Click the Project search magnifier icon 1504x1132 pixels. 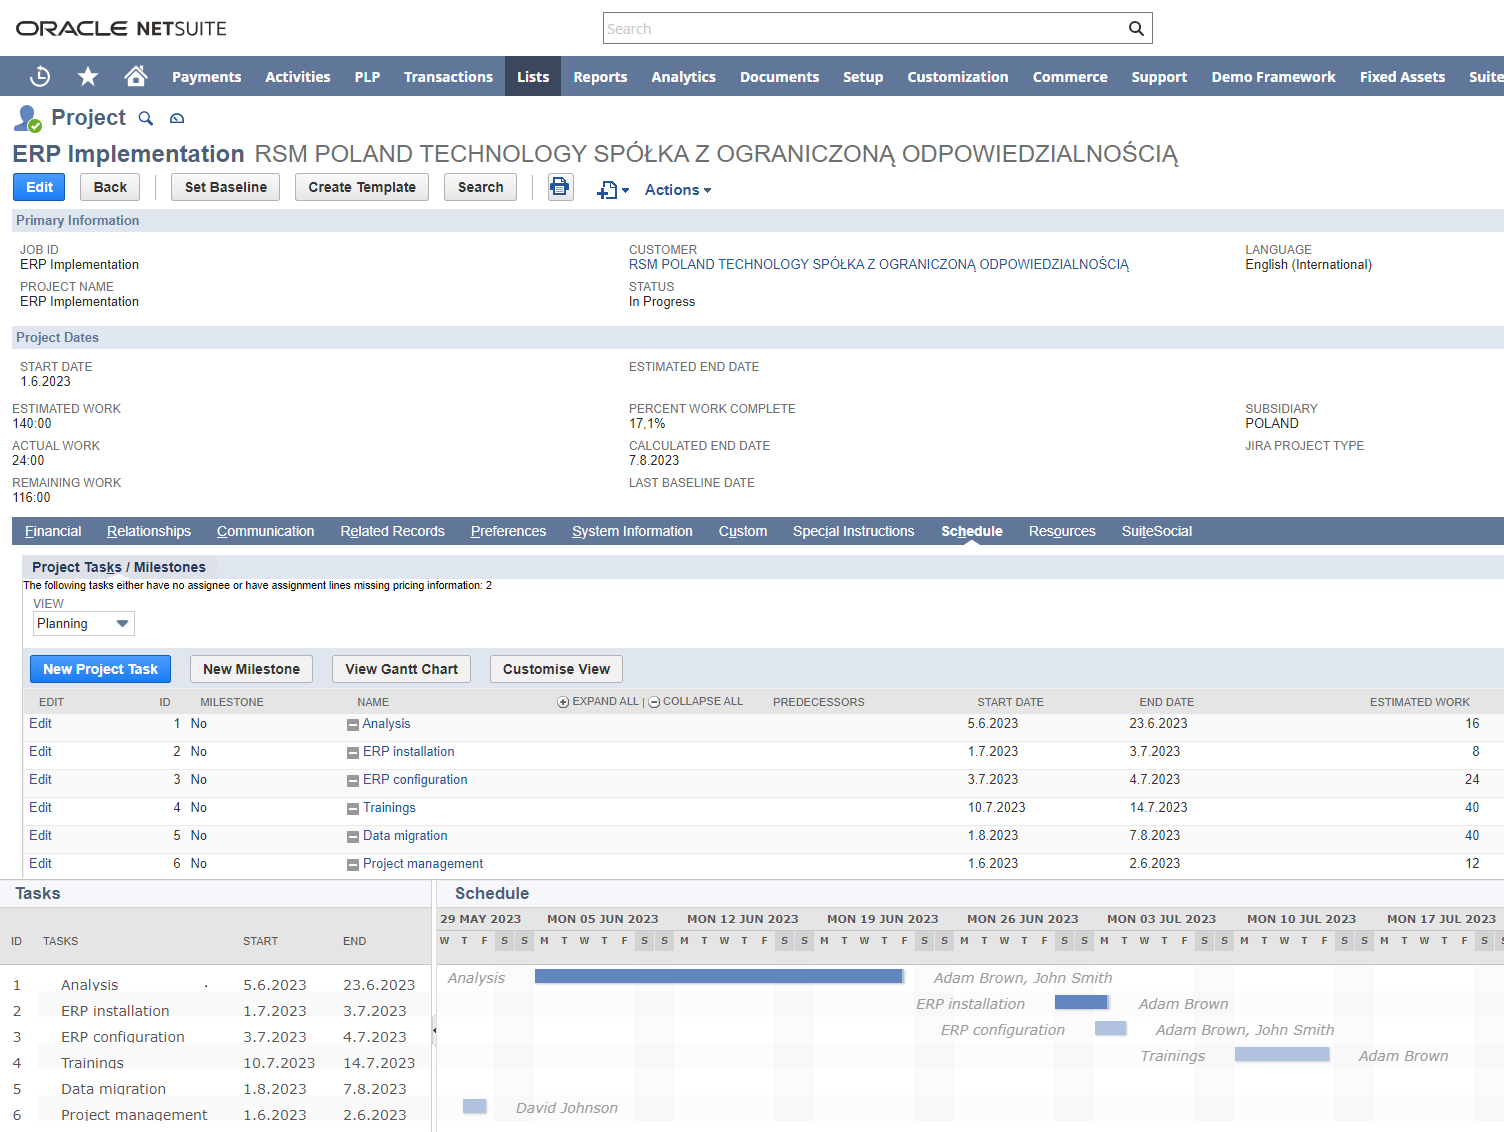pos(146,118)
